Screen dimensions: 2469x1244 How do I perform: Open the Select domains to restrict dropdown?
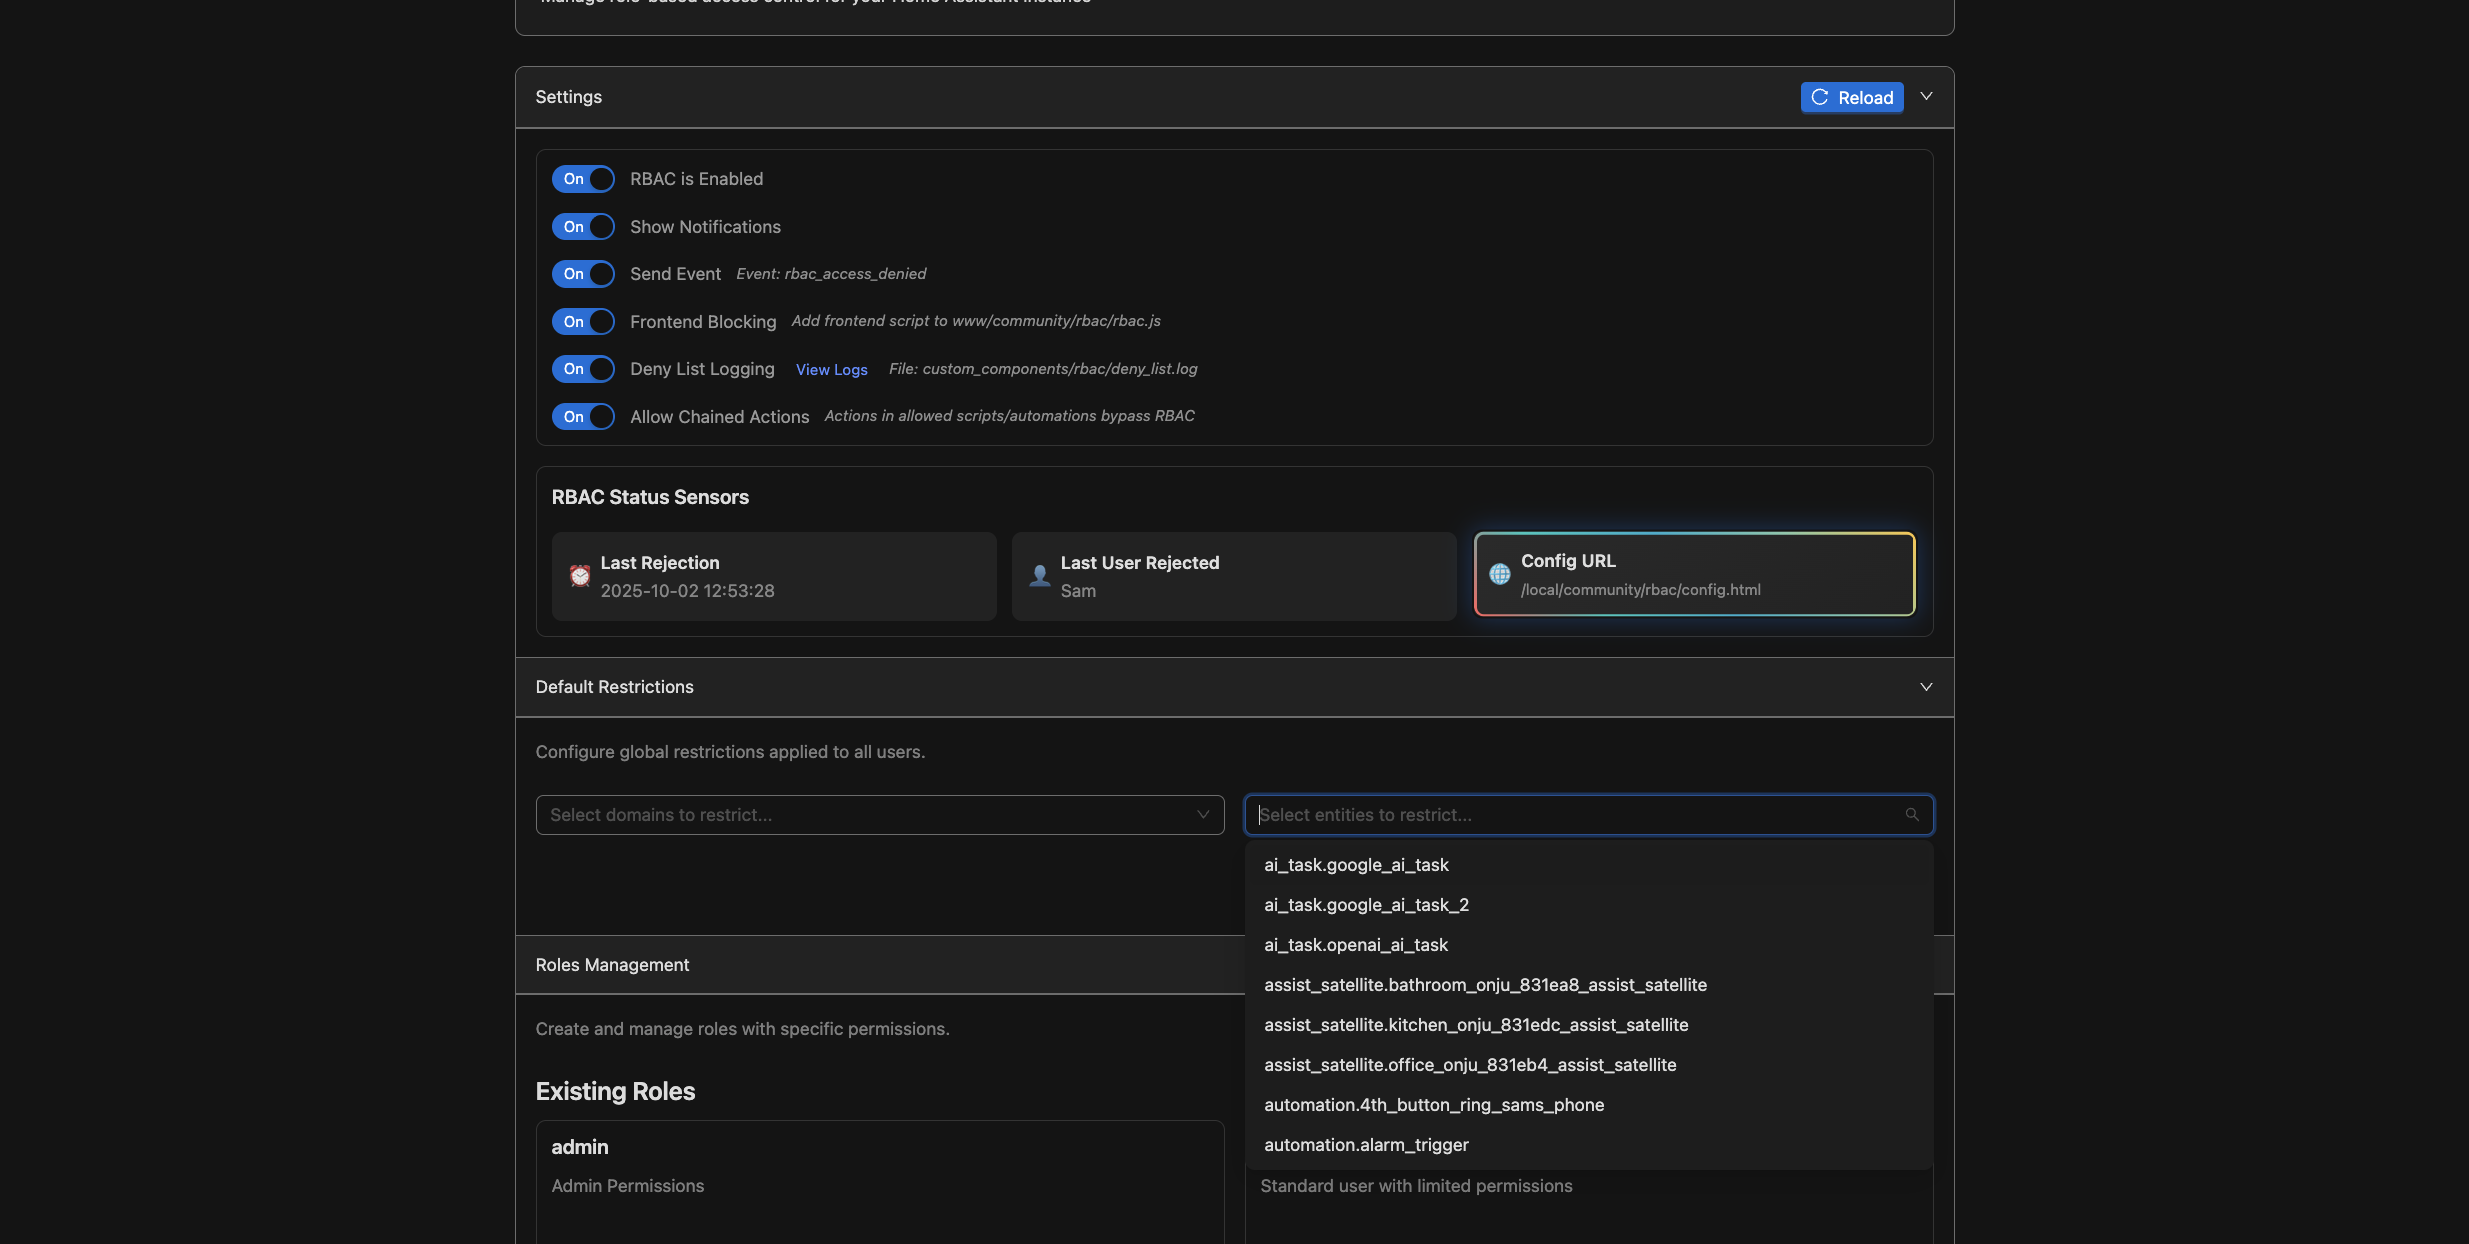point(880,815)
